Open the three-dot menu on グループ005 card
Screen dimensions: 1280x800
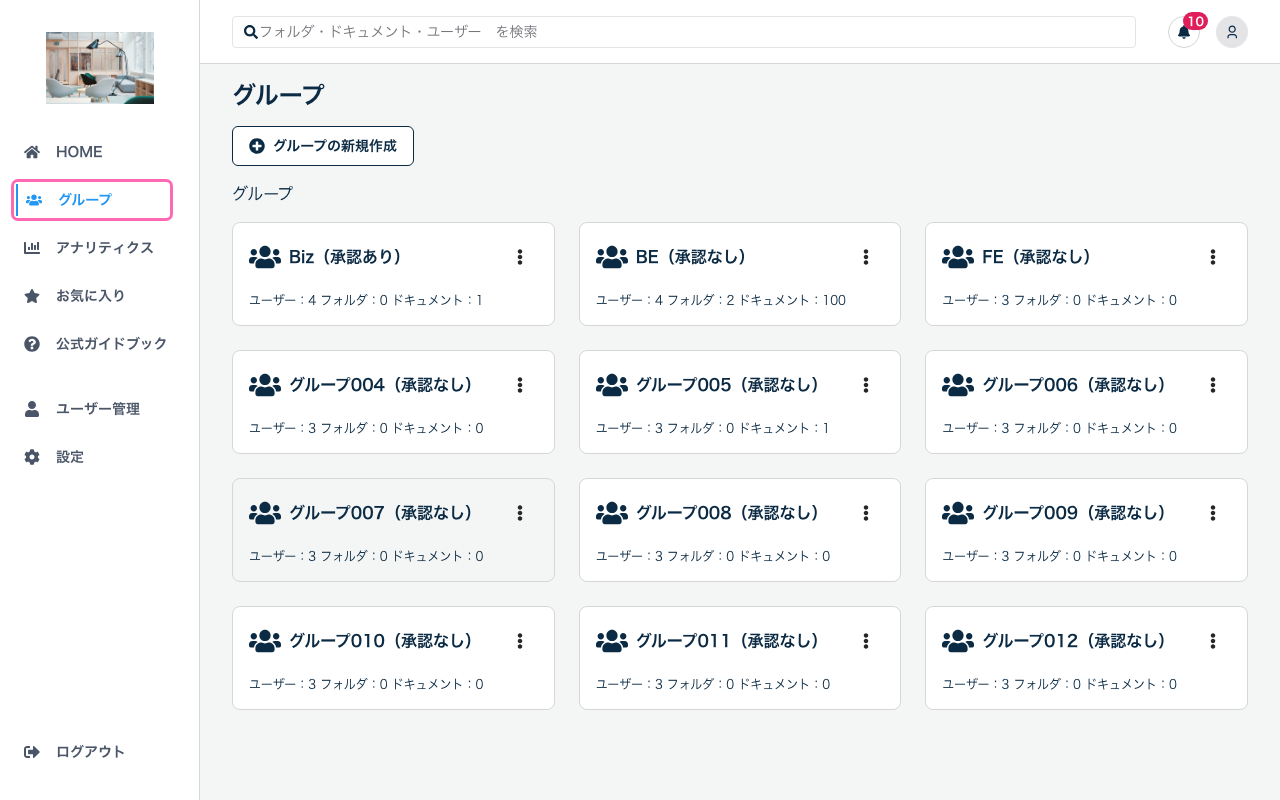866,384
